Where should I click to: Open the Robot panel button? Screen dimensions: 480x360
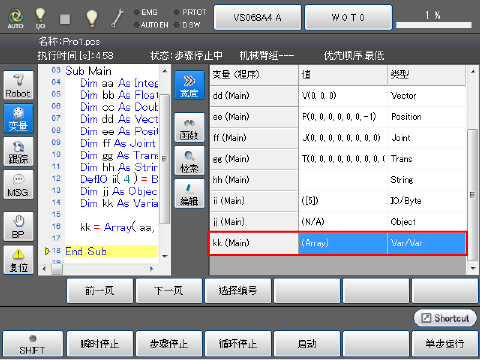(18, 85)
